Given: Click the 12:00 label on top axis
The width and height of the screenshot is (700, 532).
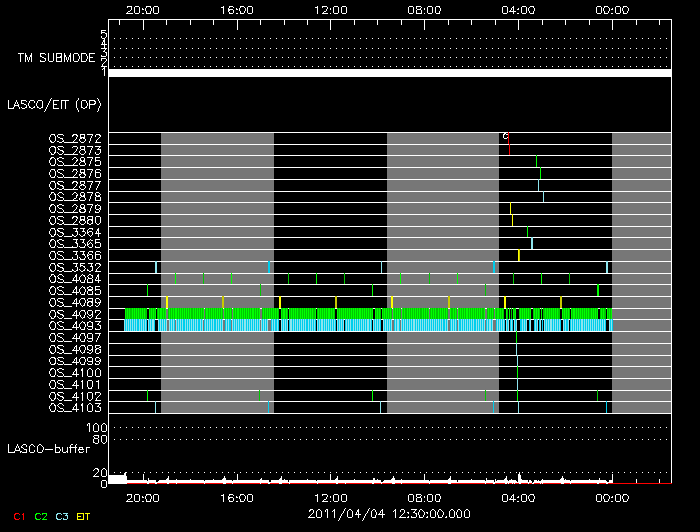Looking at the screenshot, I should click(330, 8).
